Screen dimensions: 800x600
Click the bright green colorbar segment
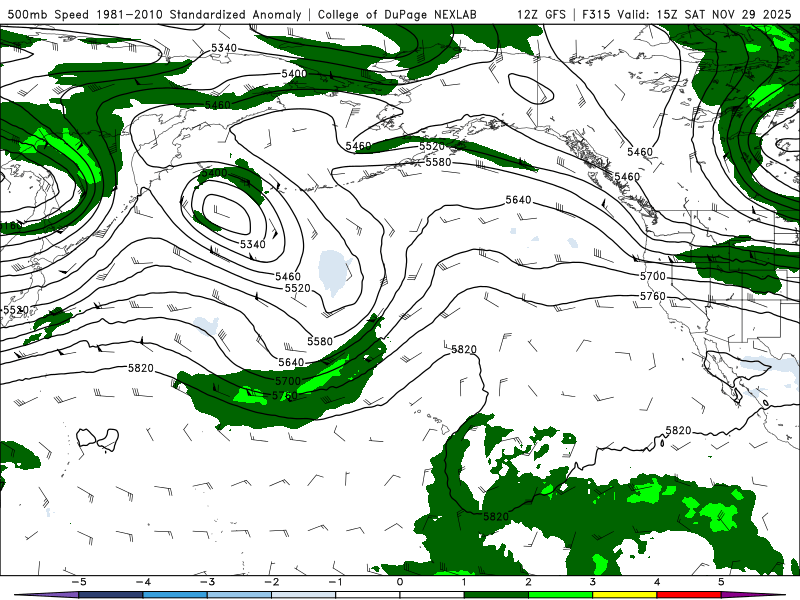coord(561,595)
